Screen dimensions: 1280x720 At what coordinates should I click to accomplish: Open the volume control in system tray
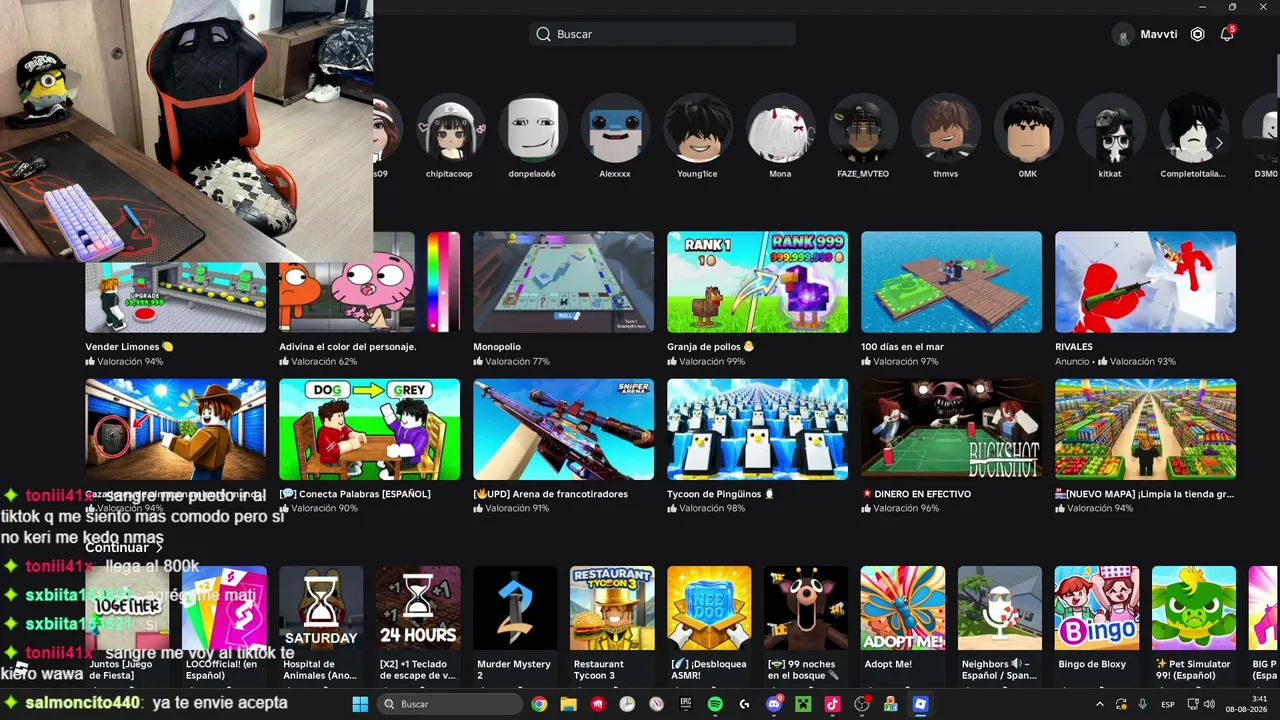[1209, 704]
